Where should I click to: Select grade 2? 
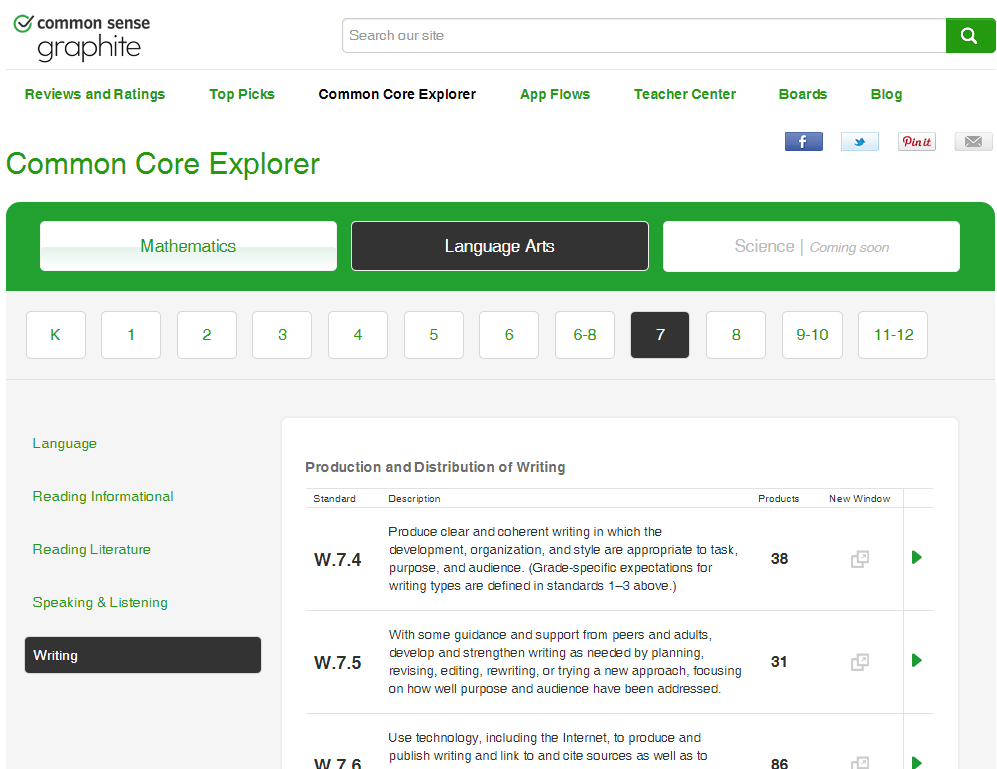click(x=207, y=335)
